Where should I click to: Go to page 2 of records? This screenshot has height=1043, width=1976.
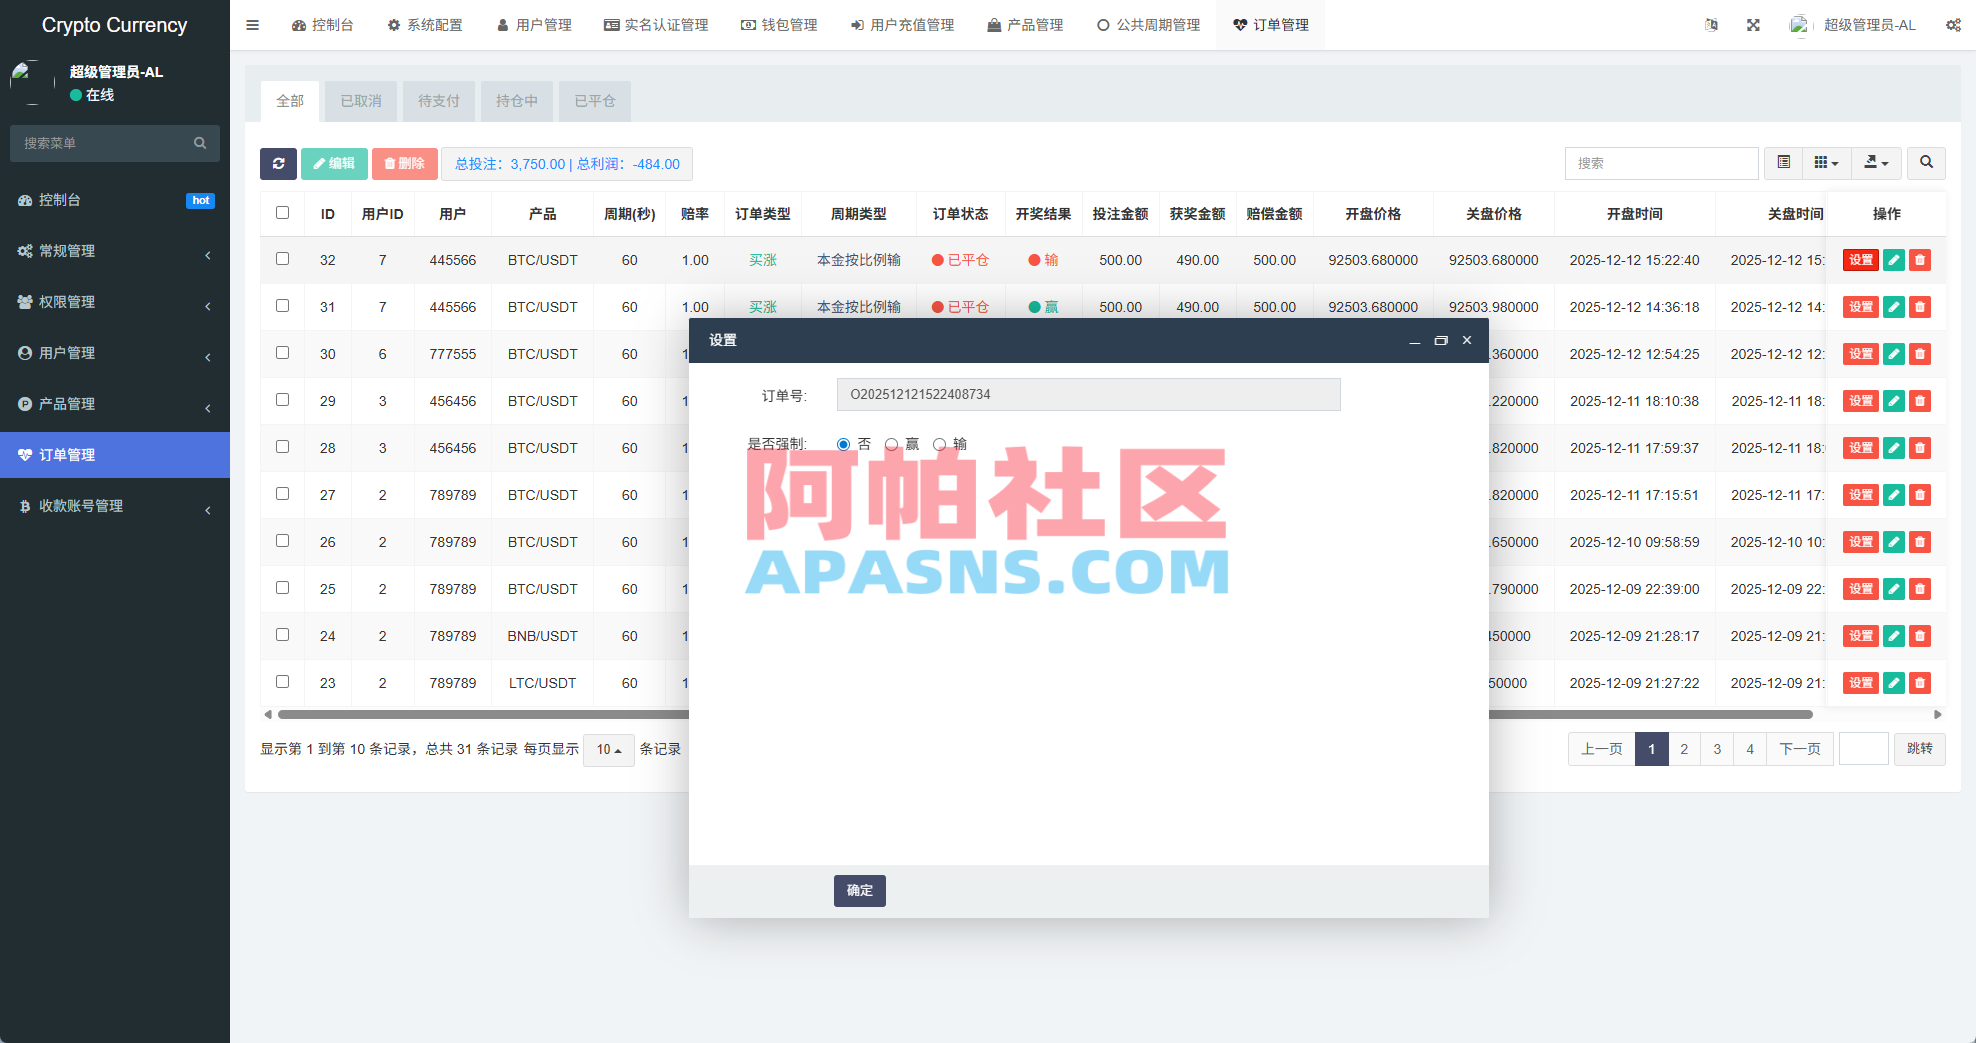pos(1684,749)
